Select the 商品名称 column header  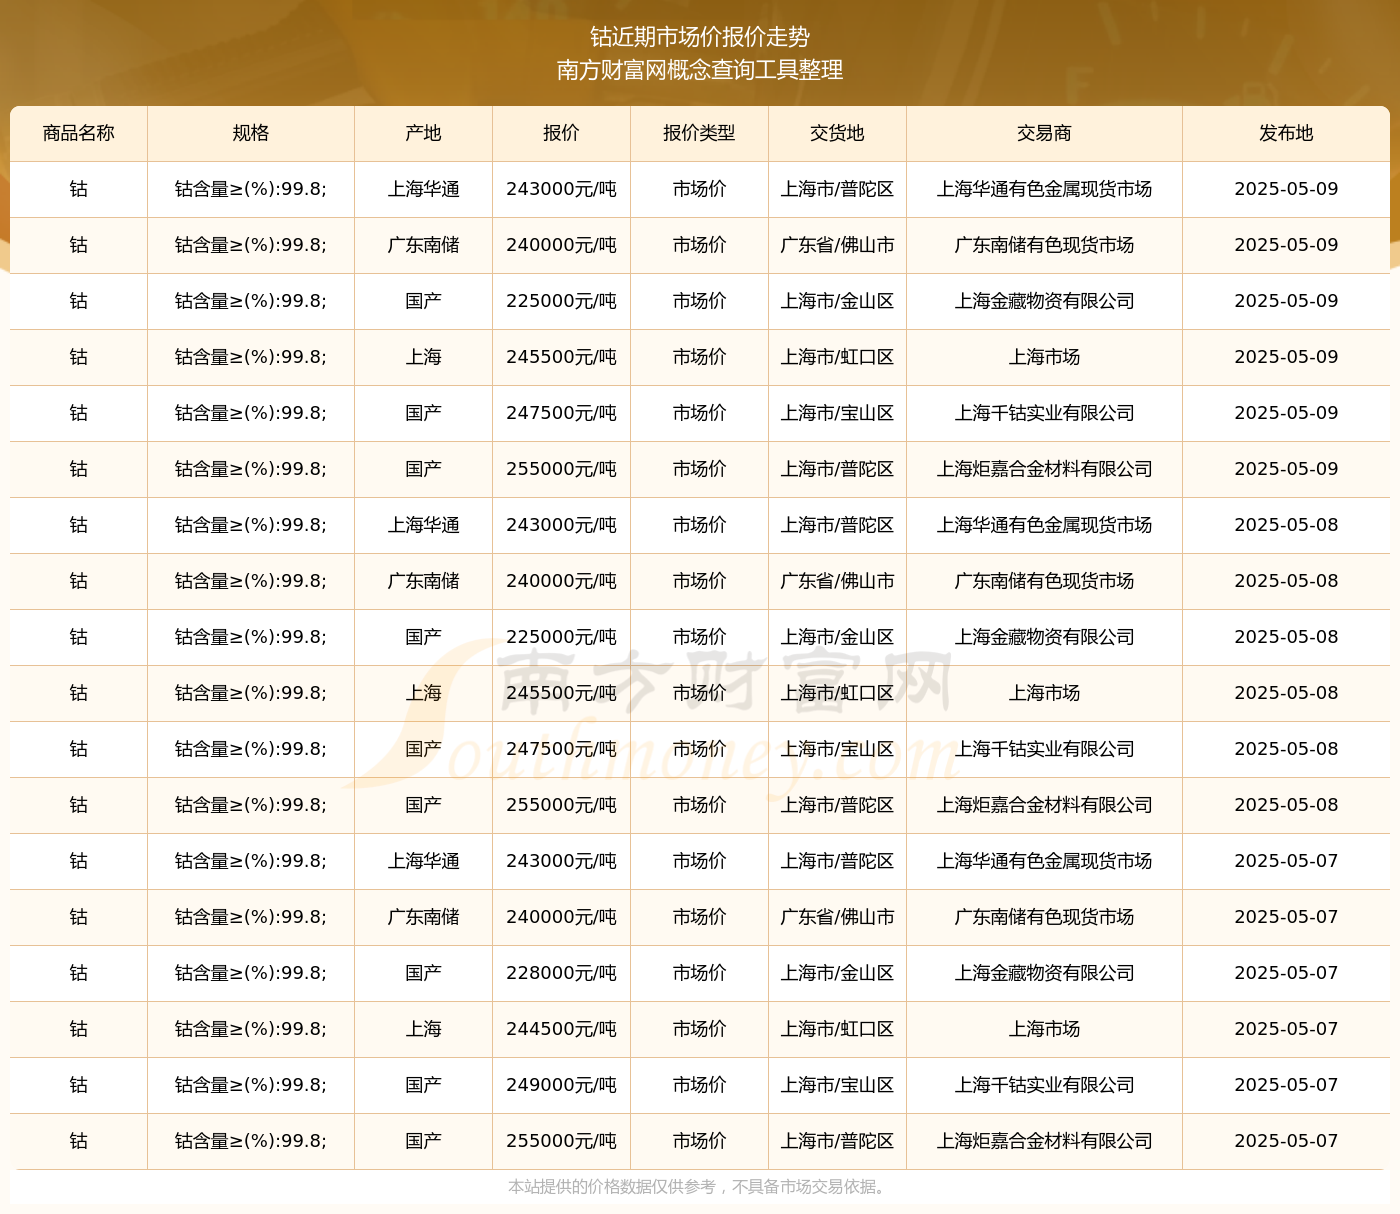pos(79,133)
